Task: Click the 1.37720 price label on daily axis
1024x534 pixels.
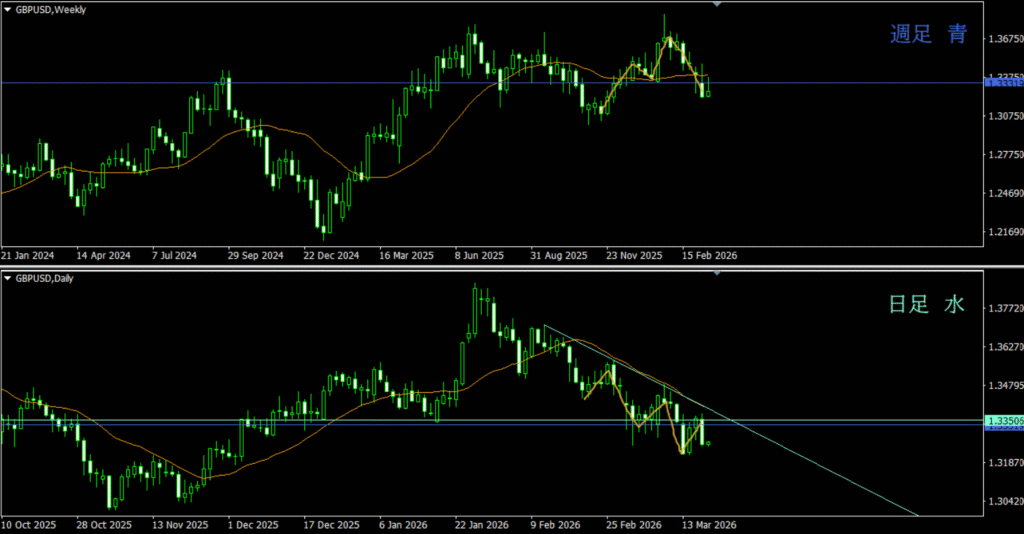Action: pyautogui.click(x=1004, y=309)
